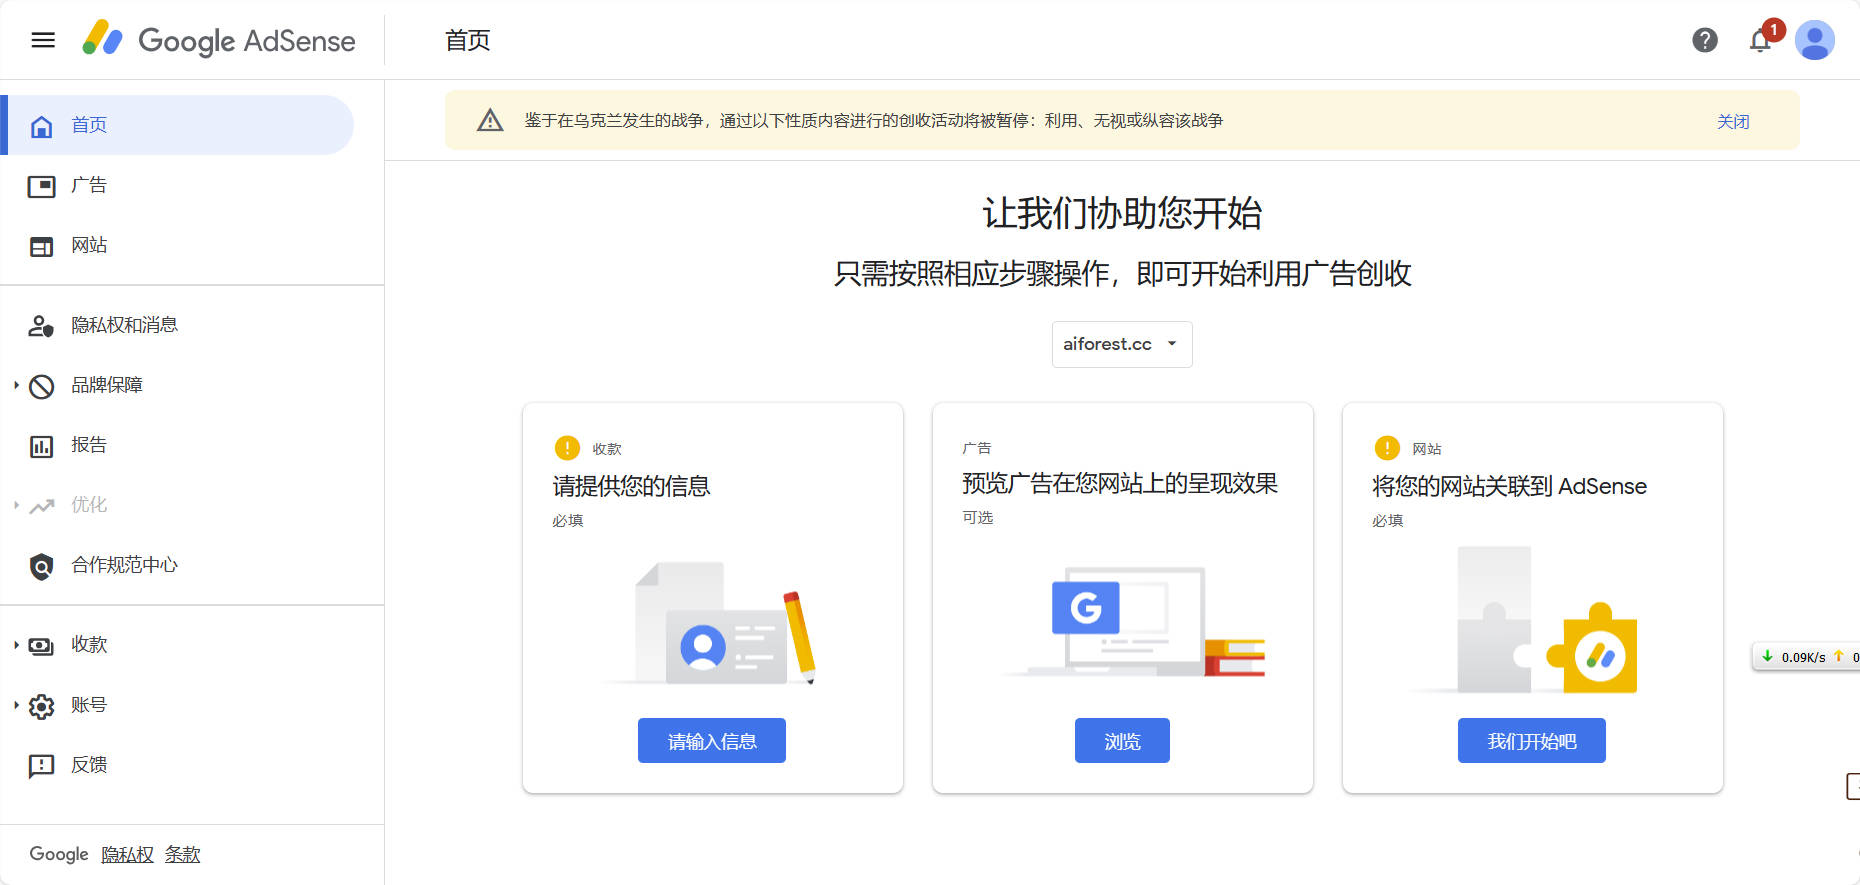Select 首页 in the sidebar
Screen dimensions: 1860x885
(177, 125)
